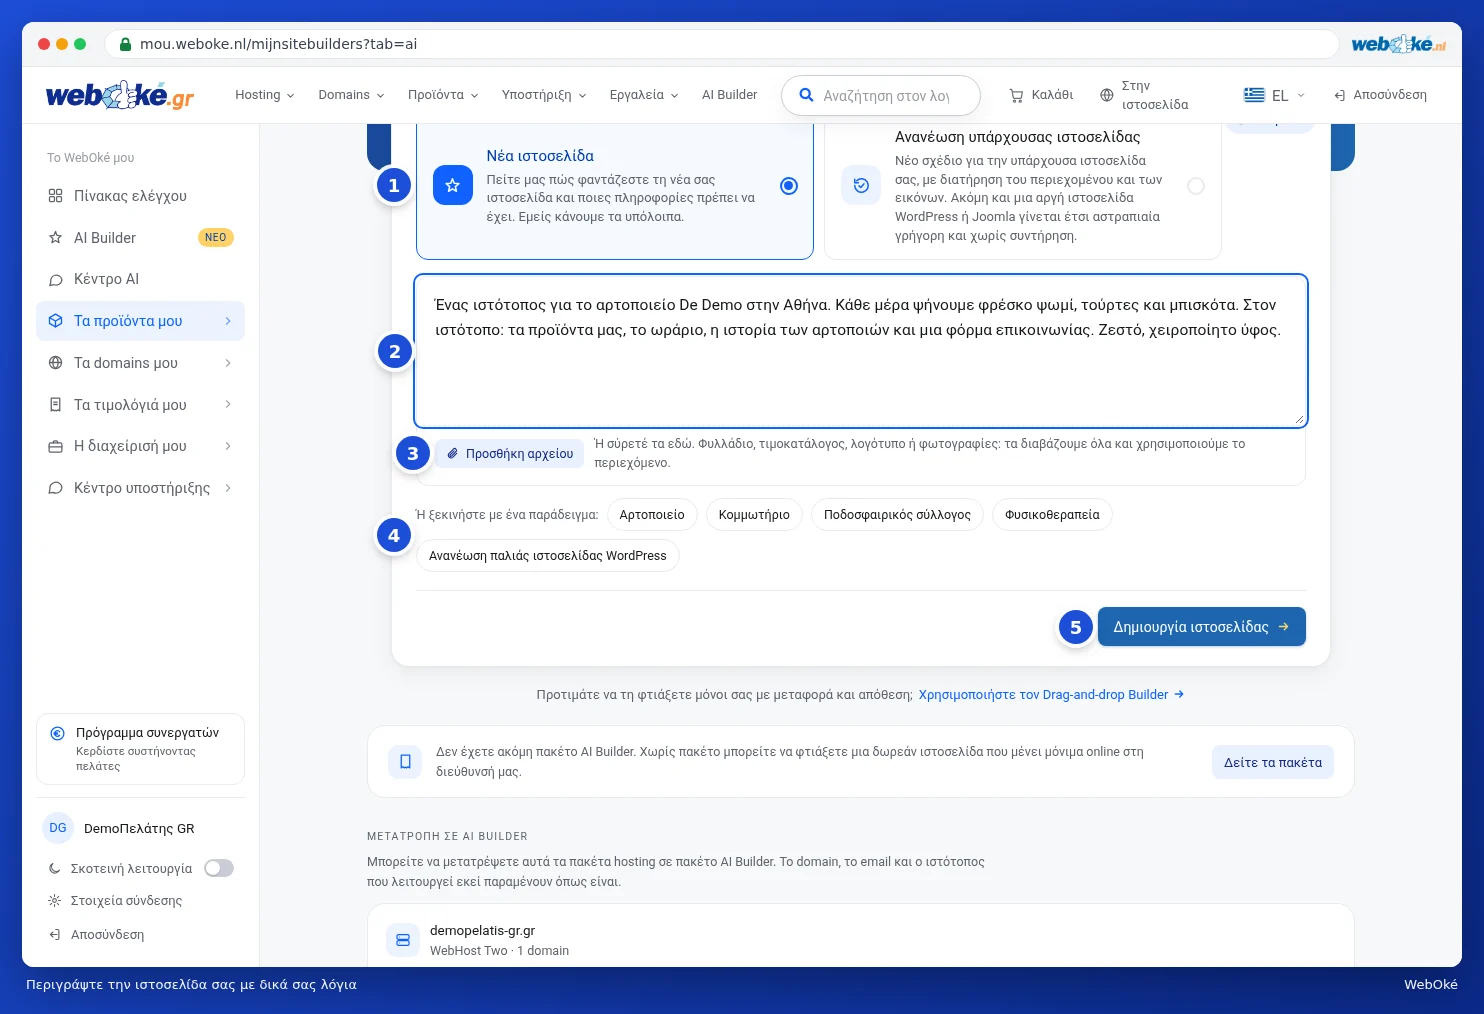Click the Greek flag icon

(x=1254, y=95)
